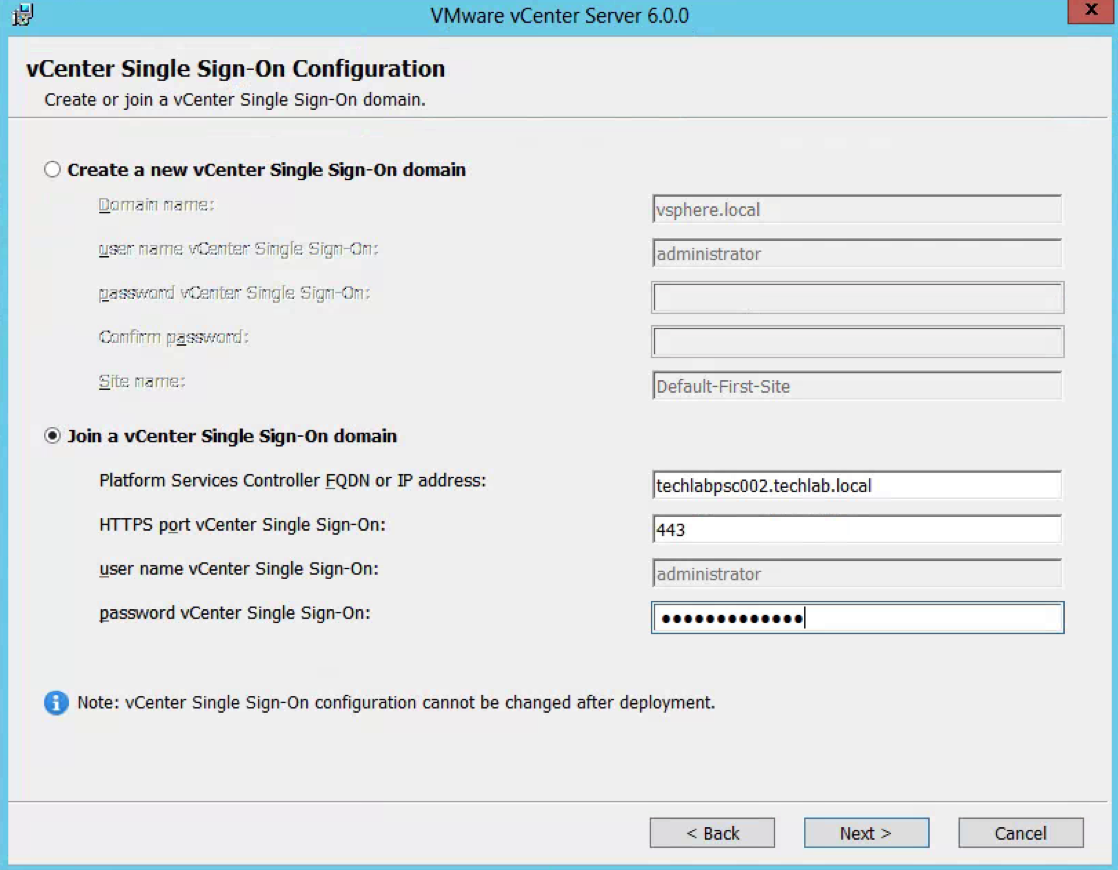Cancel the vCenter Server installation
Screen dimensions: 1118x870
[x=1020, y=833]
